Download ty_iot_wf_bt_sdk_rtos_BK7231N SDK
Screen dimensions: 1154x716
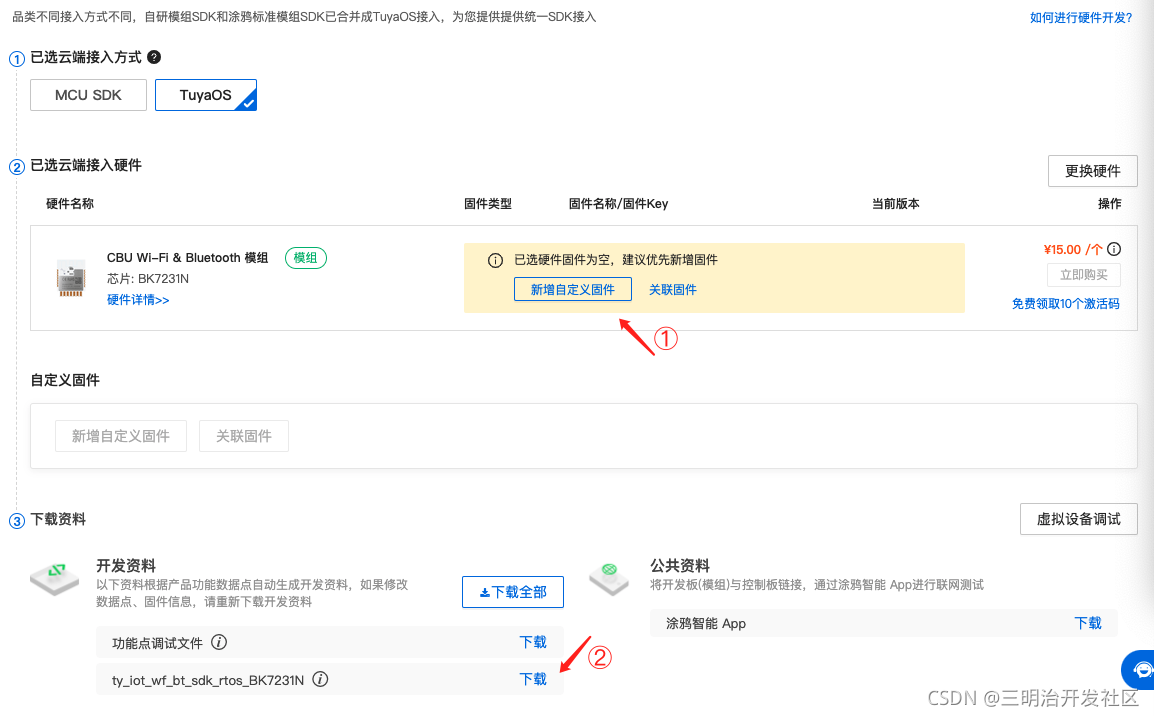(x=533, y=679)
